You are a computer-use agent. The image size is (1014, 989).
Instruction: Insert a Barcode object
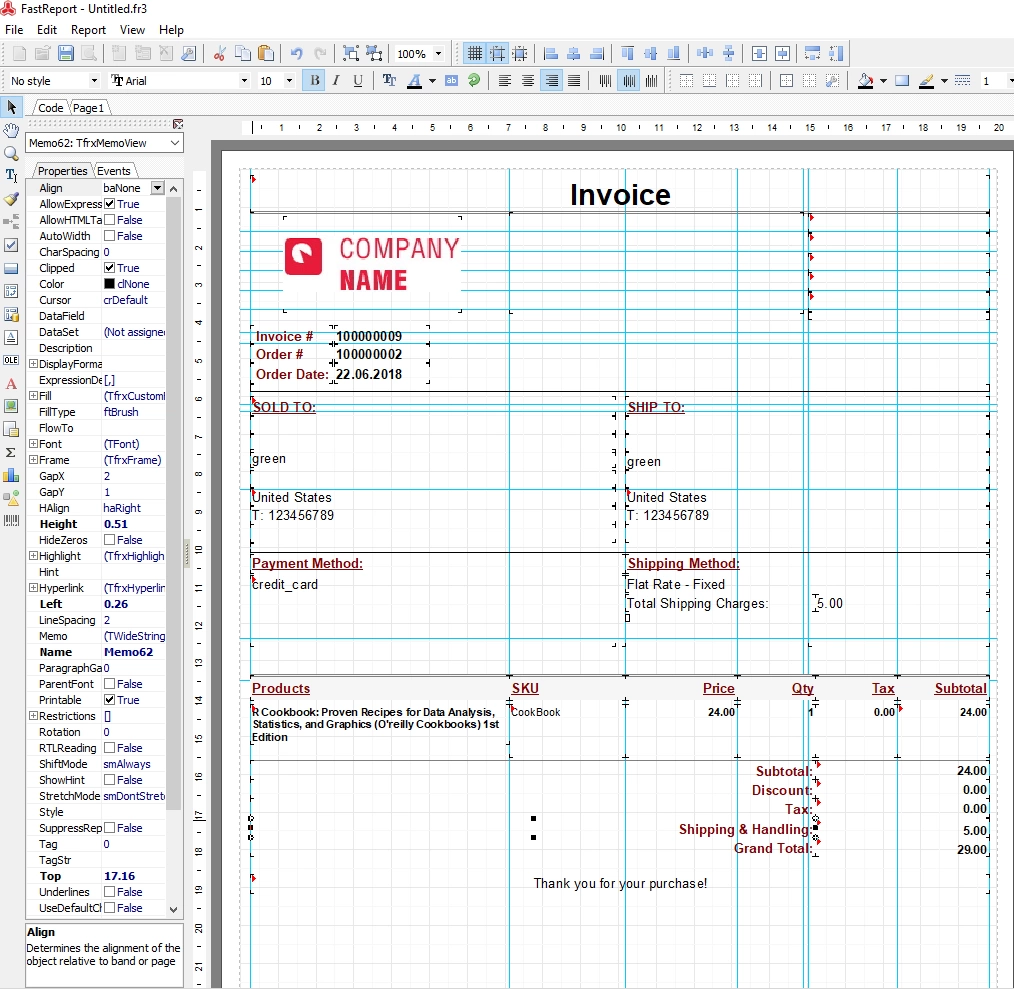click(11, 521)
